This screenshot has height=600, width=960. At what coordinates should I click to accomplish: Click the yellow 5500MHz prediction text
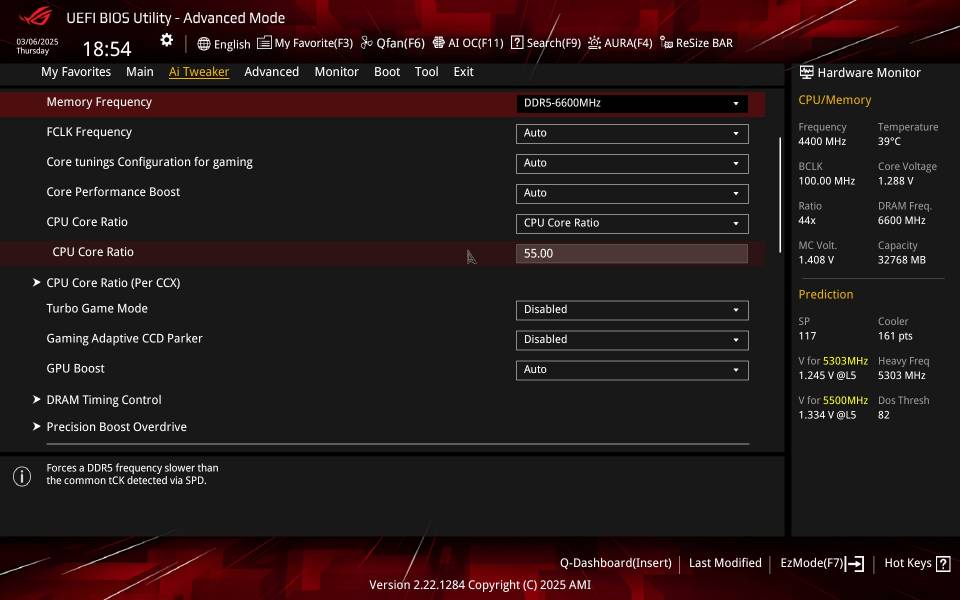coord(846,400)
